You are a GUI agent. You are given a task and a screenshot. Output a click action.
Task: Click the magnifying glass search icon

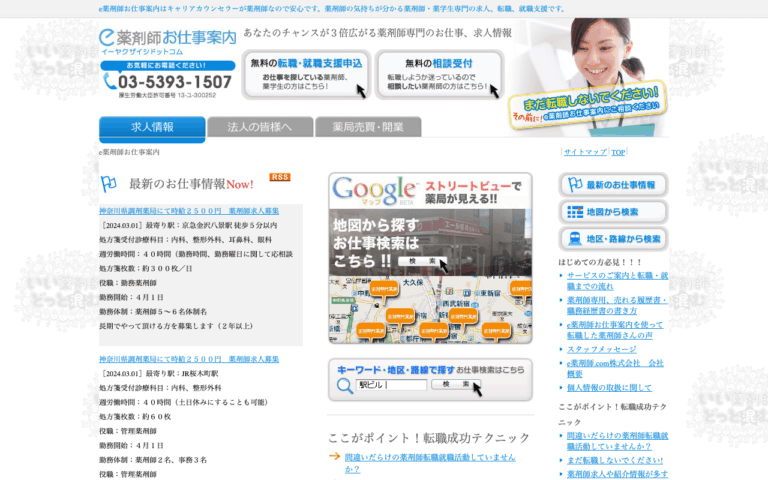coord(345,385)
